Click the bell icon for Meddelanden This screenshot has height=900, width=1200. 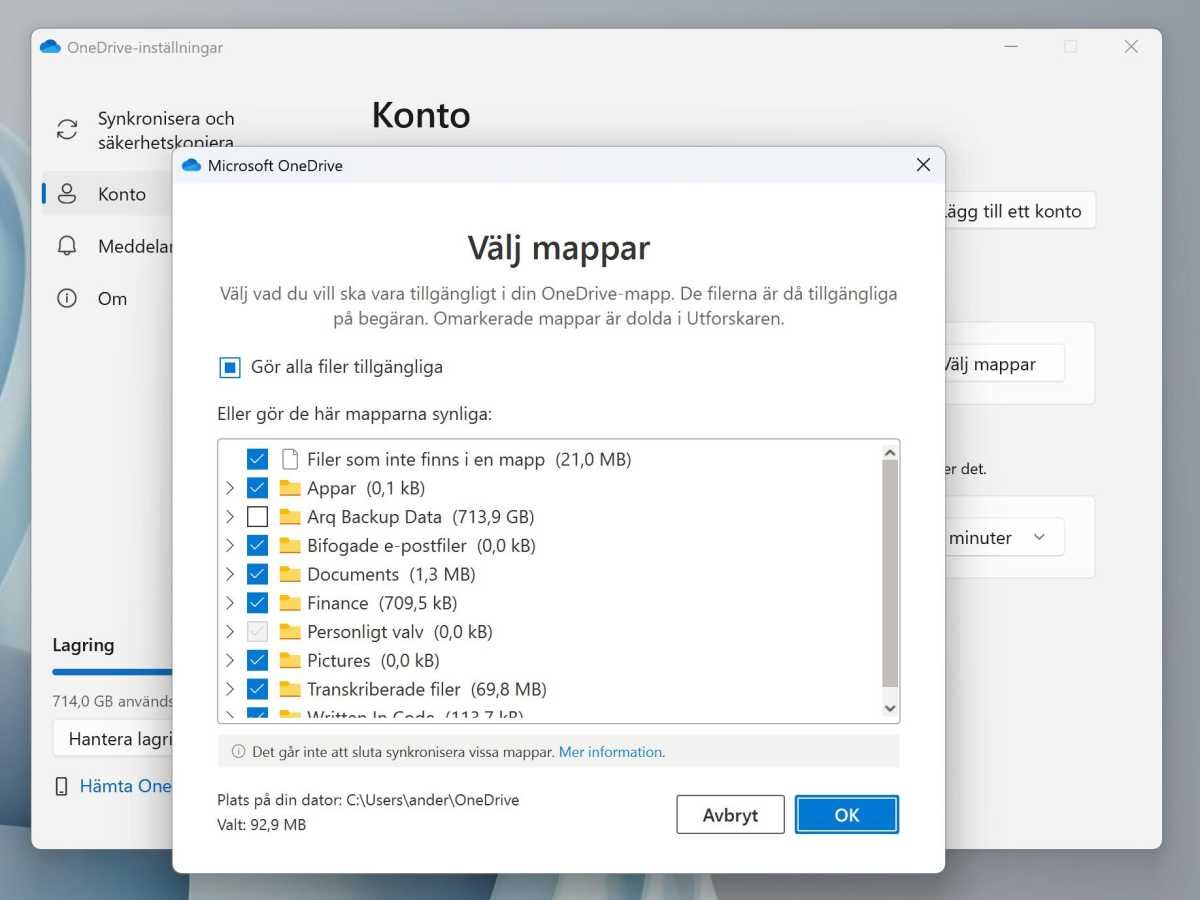coord(66,246)
